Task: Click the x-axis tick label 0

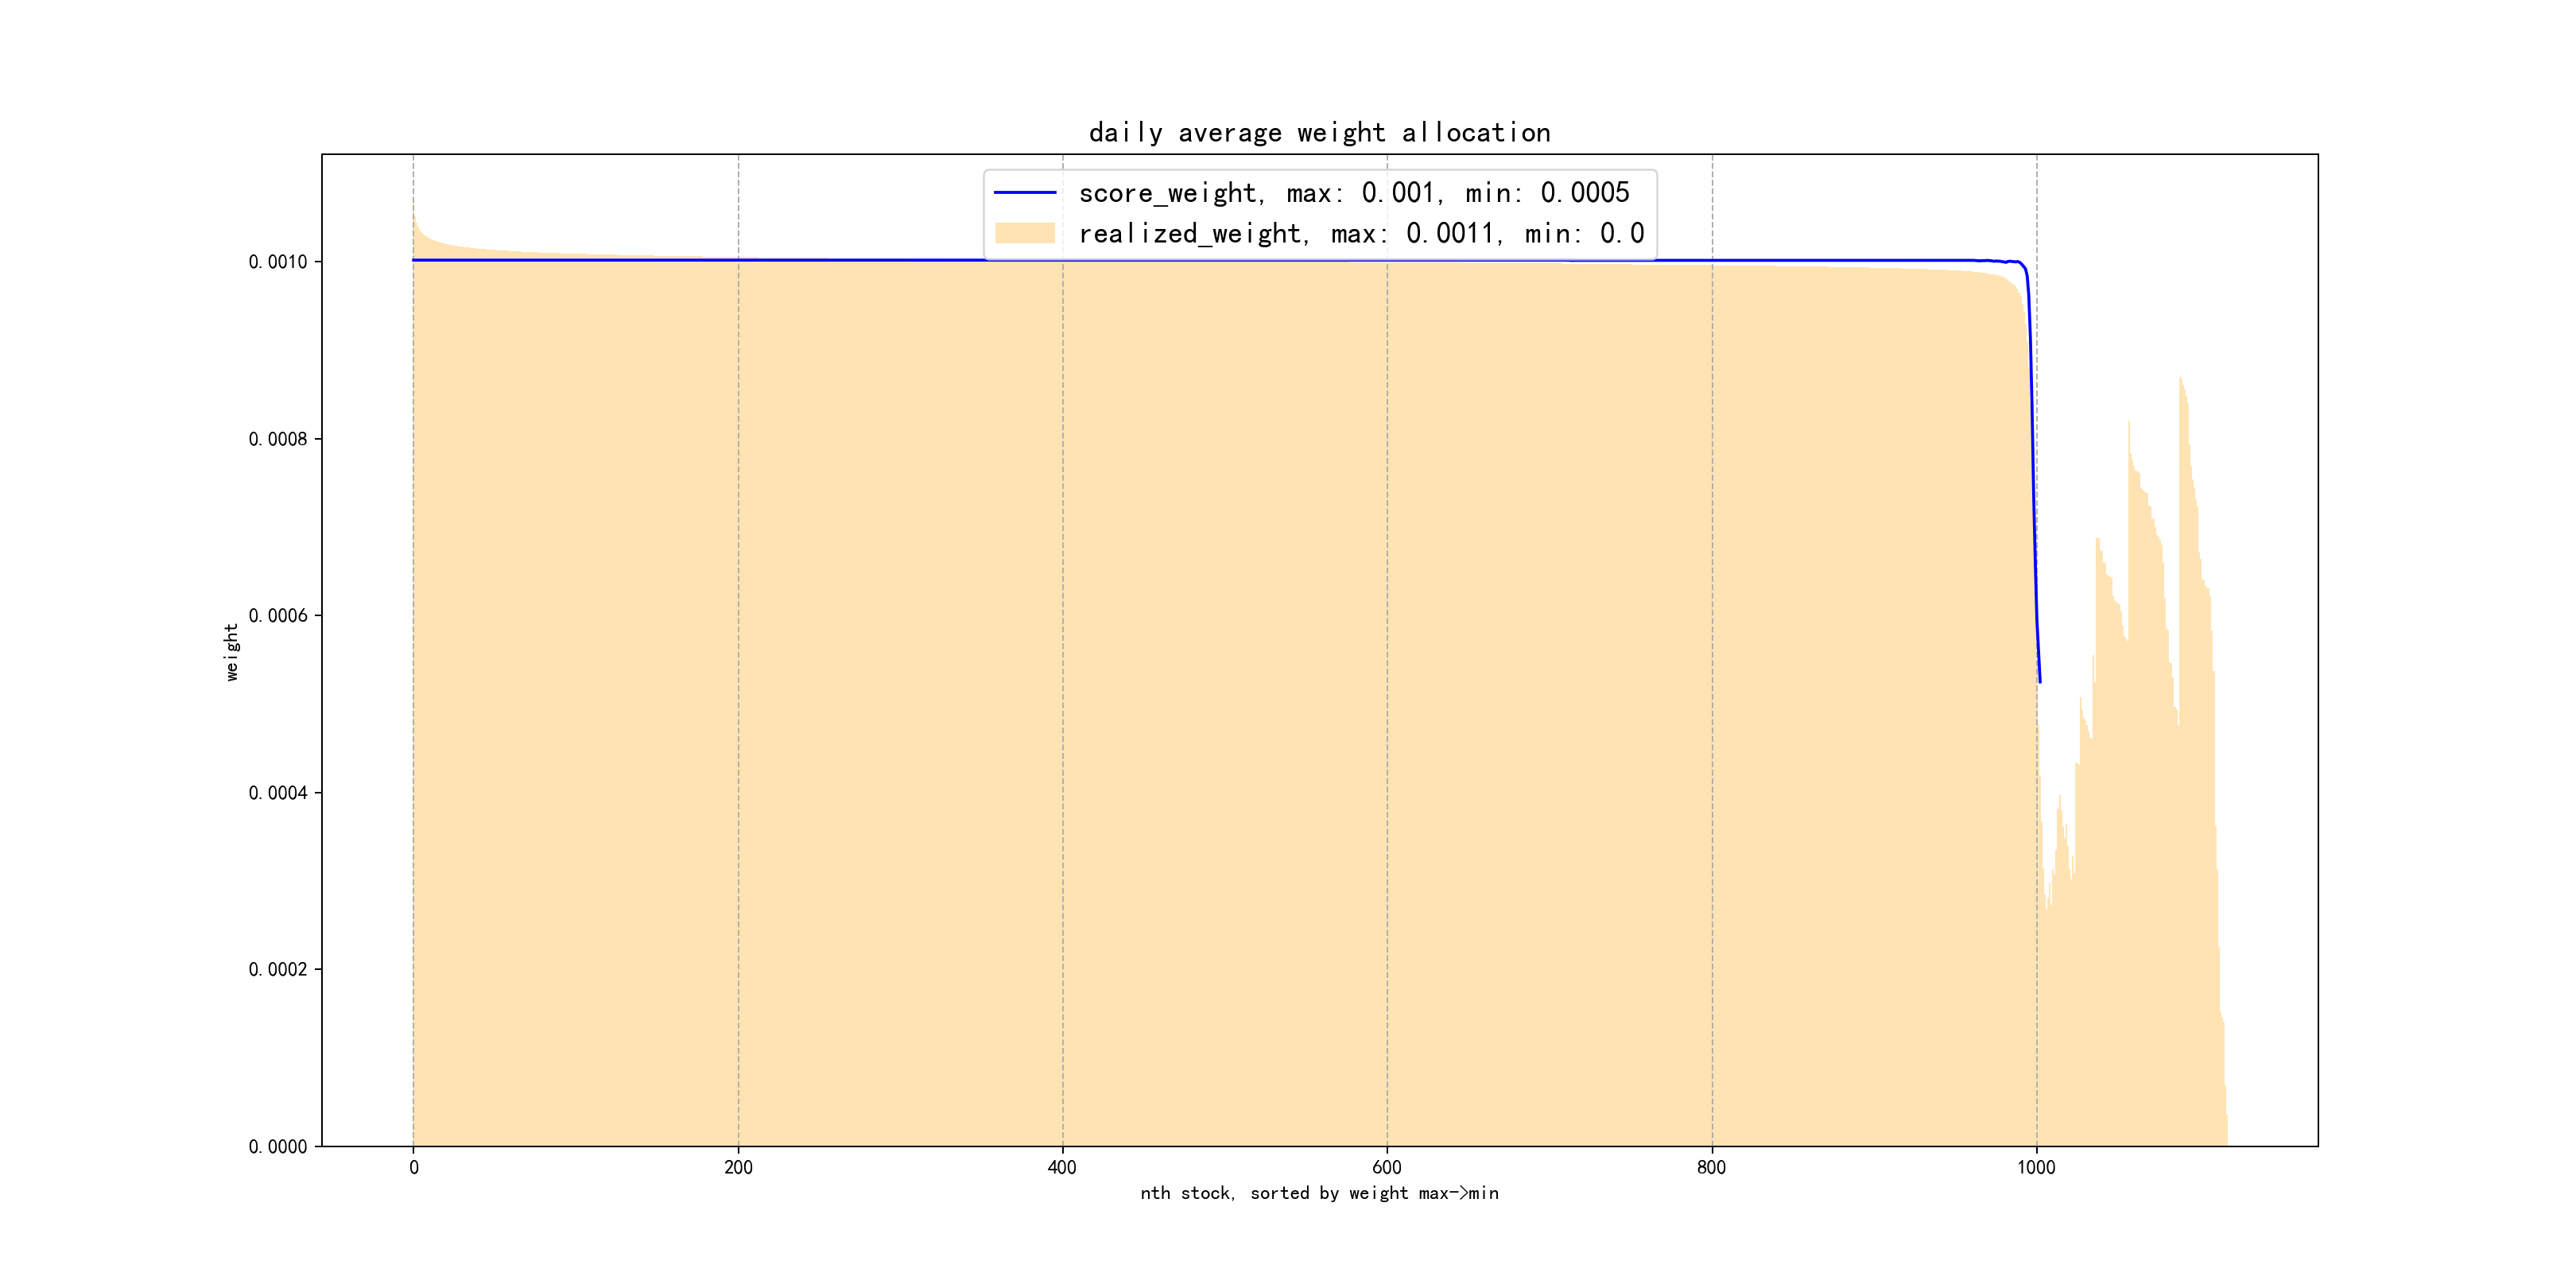Action: click(414, 1167)
